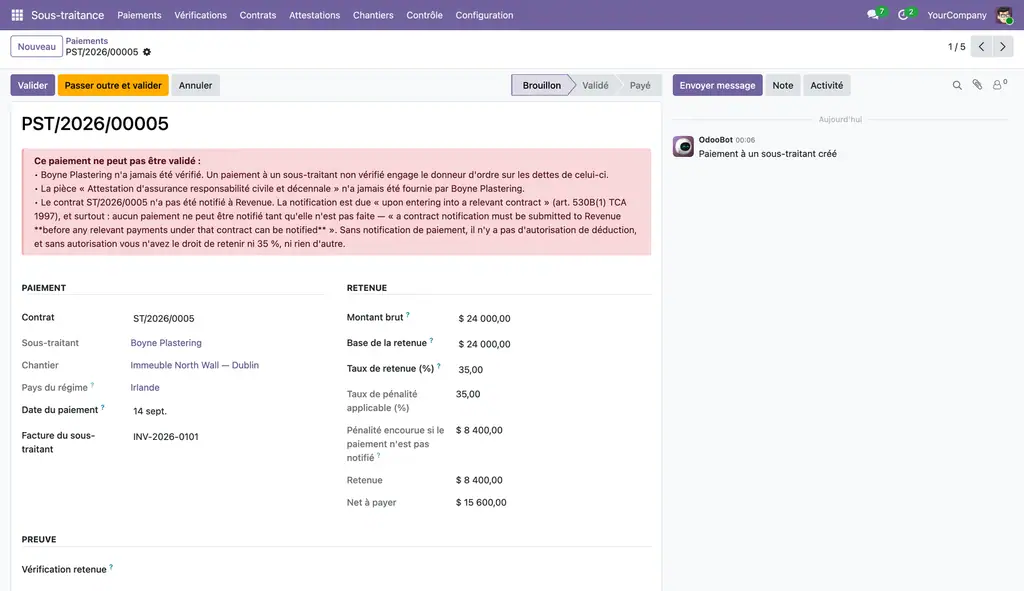Open the Paiements menu
Viewport: 1024px width, 591px height.
pos(139,15)
